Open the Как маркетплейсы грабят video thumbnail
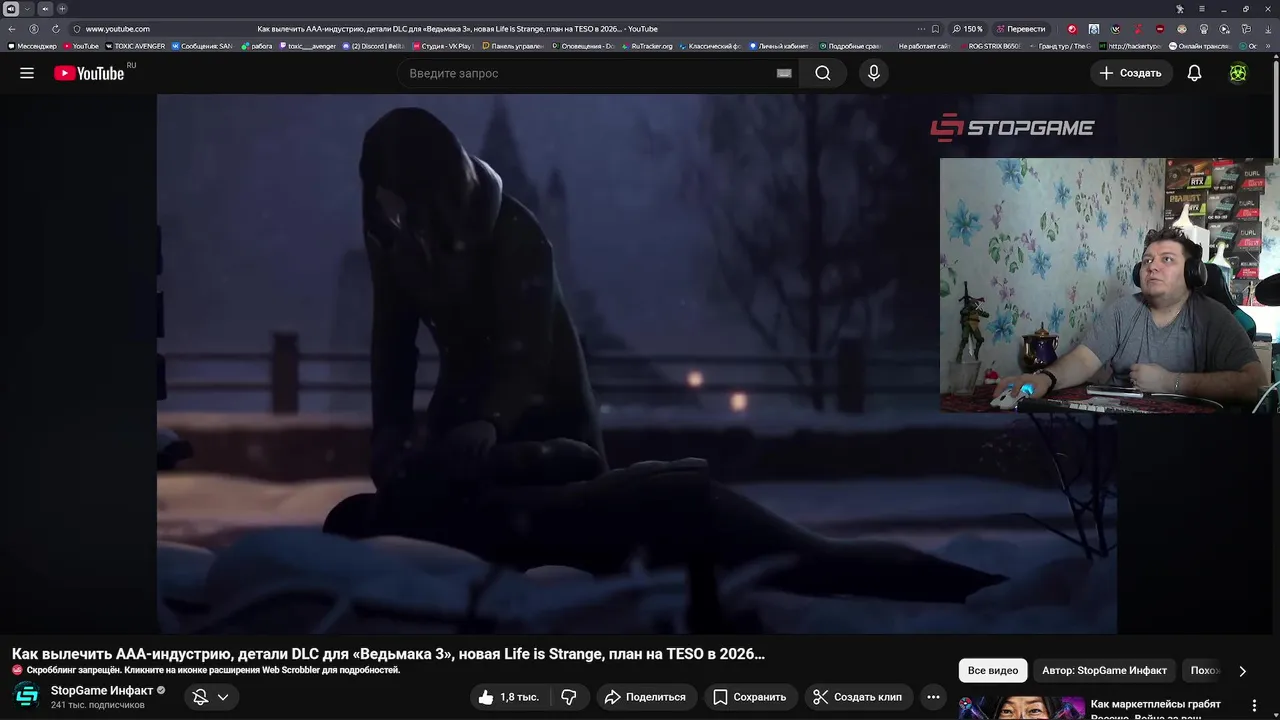Viewport: 1280px width, 720px height. (x=1021, y=708)
